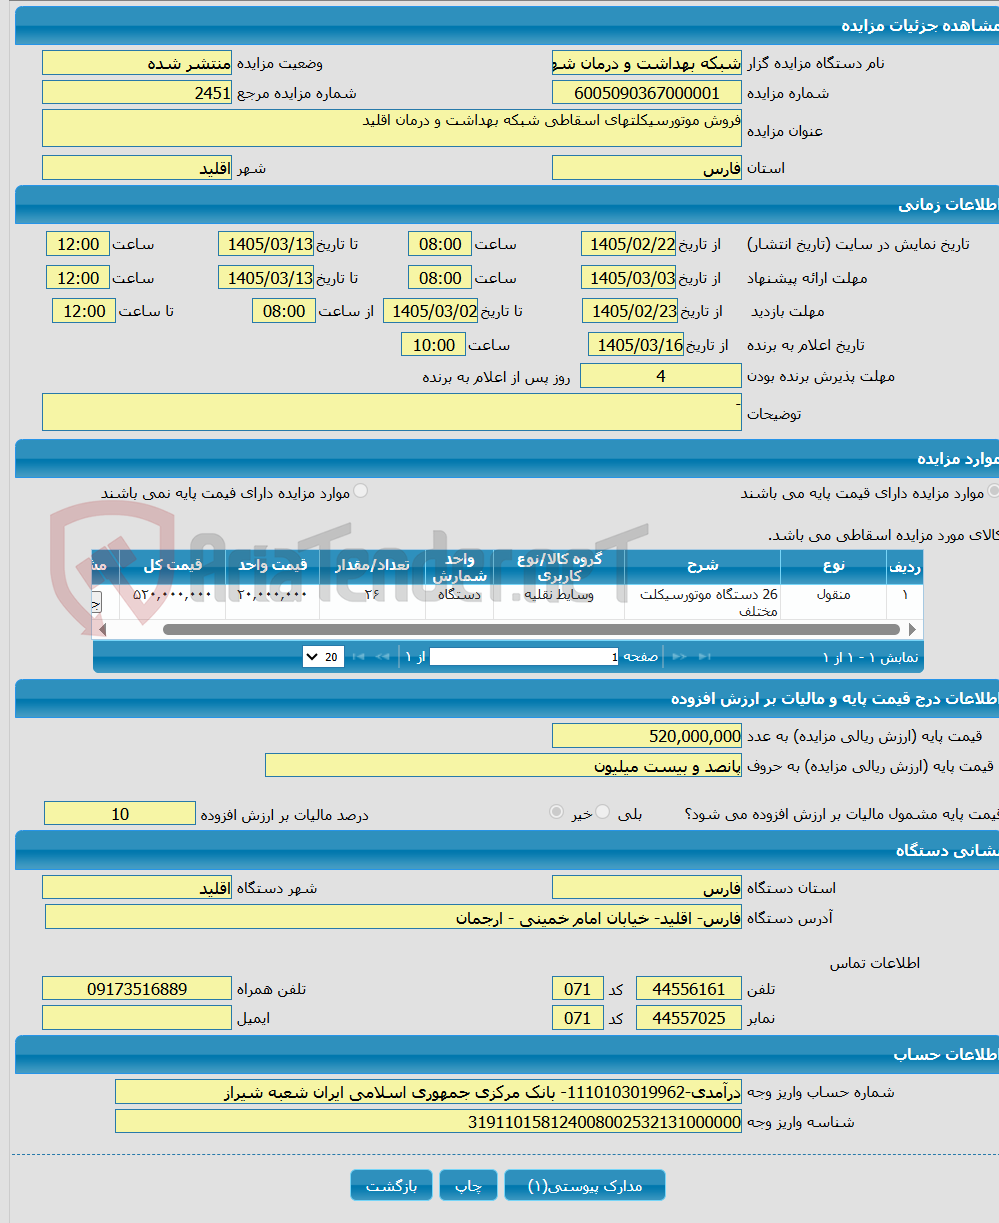Viewport: 999px width, 1223px height.
Task: Click the auction title field
Action: click(x=392, y=128)
